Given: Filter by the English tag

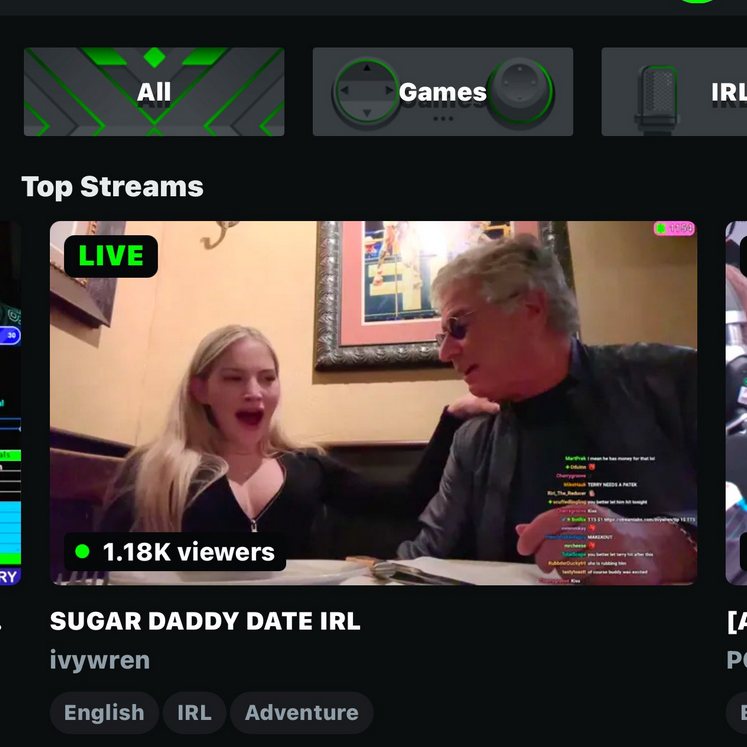Looking at the screenshot, I should click(104, 713).
